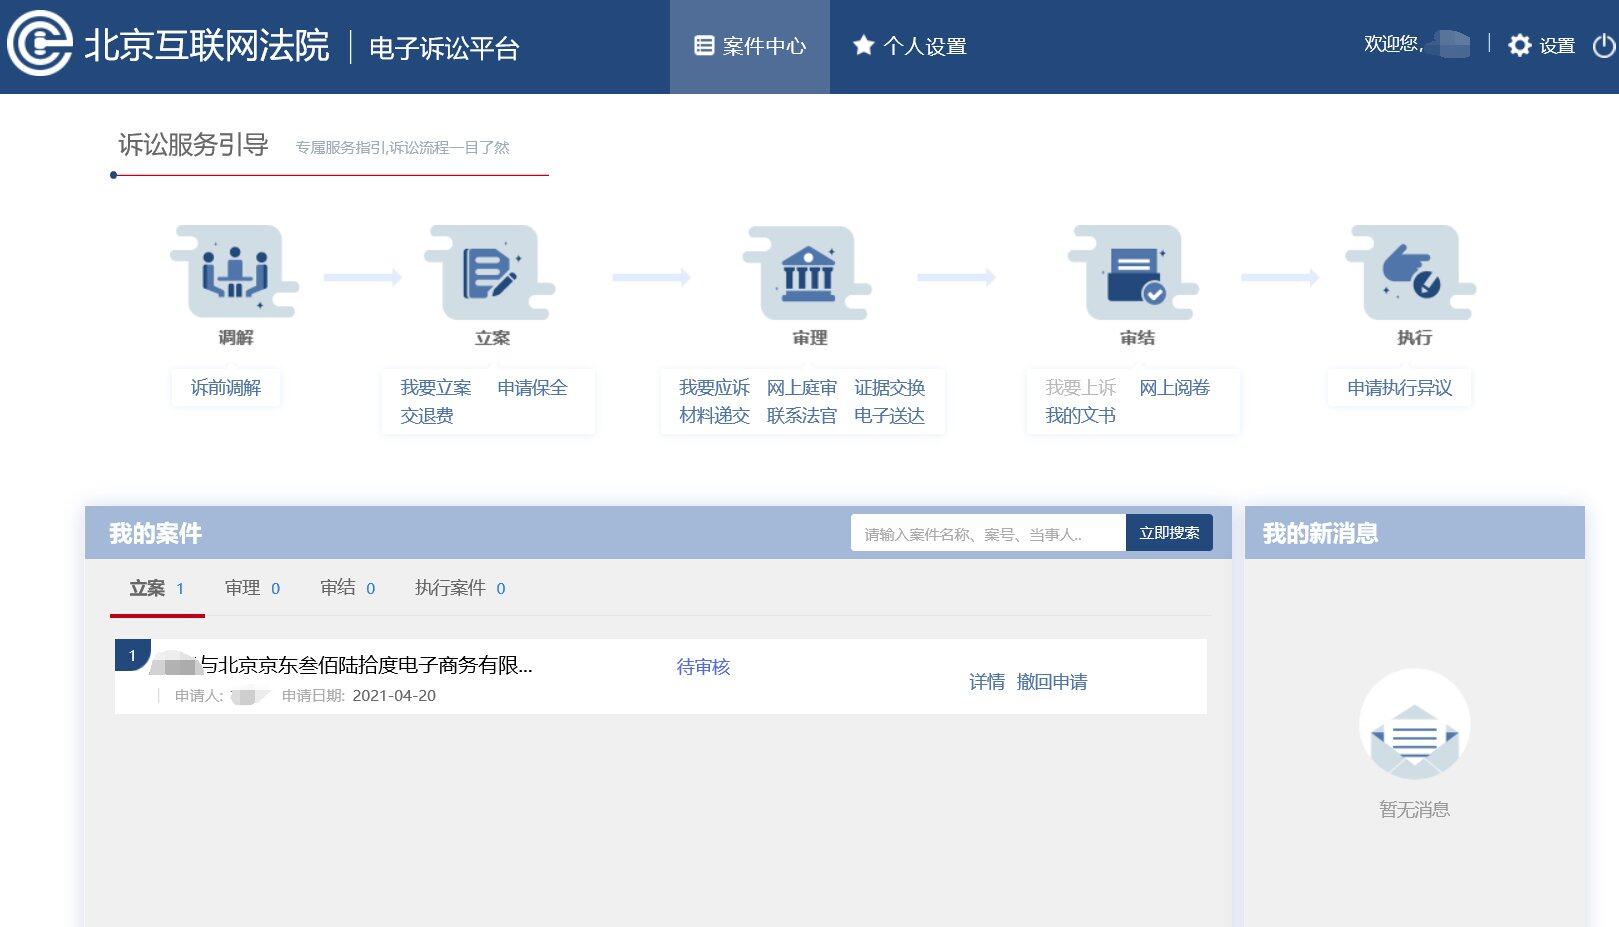Click the 执行 enforcement stage icon

(1412, 272)
